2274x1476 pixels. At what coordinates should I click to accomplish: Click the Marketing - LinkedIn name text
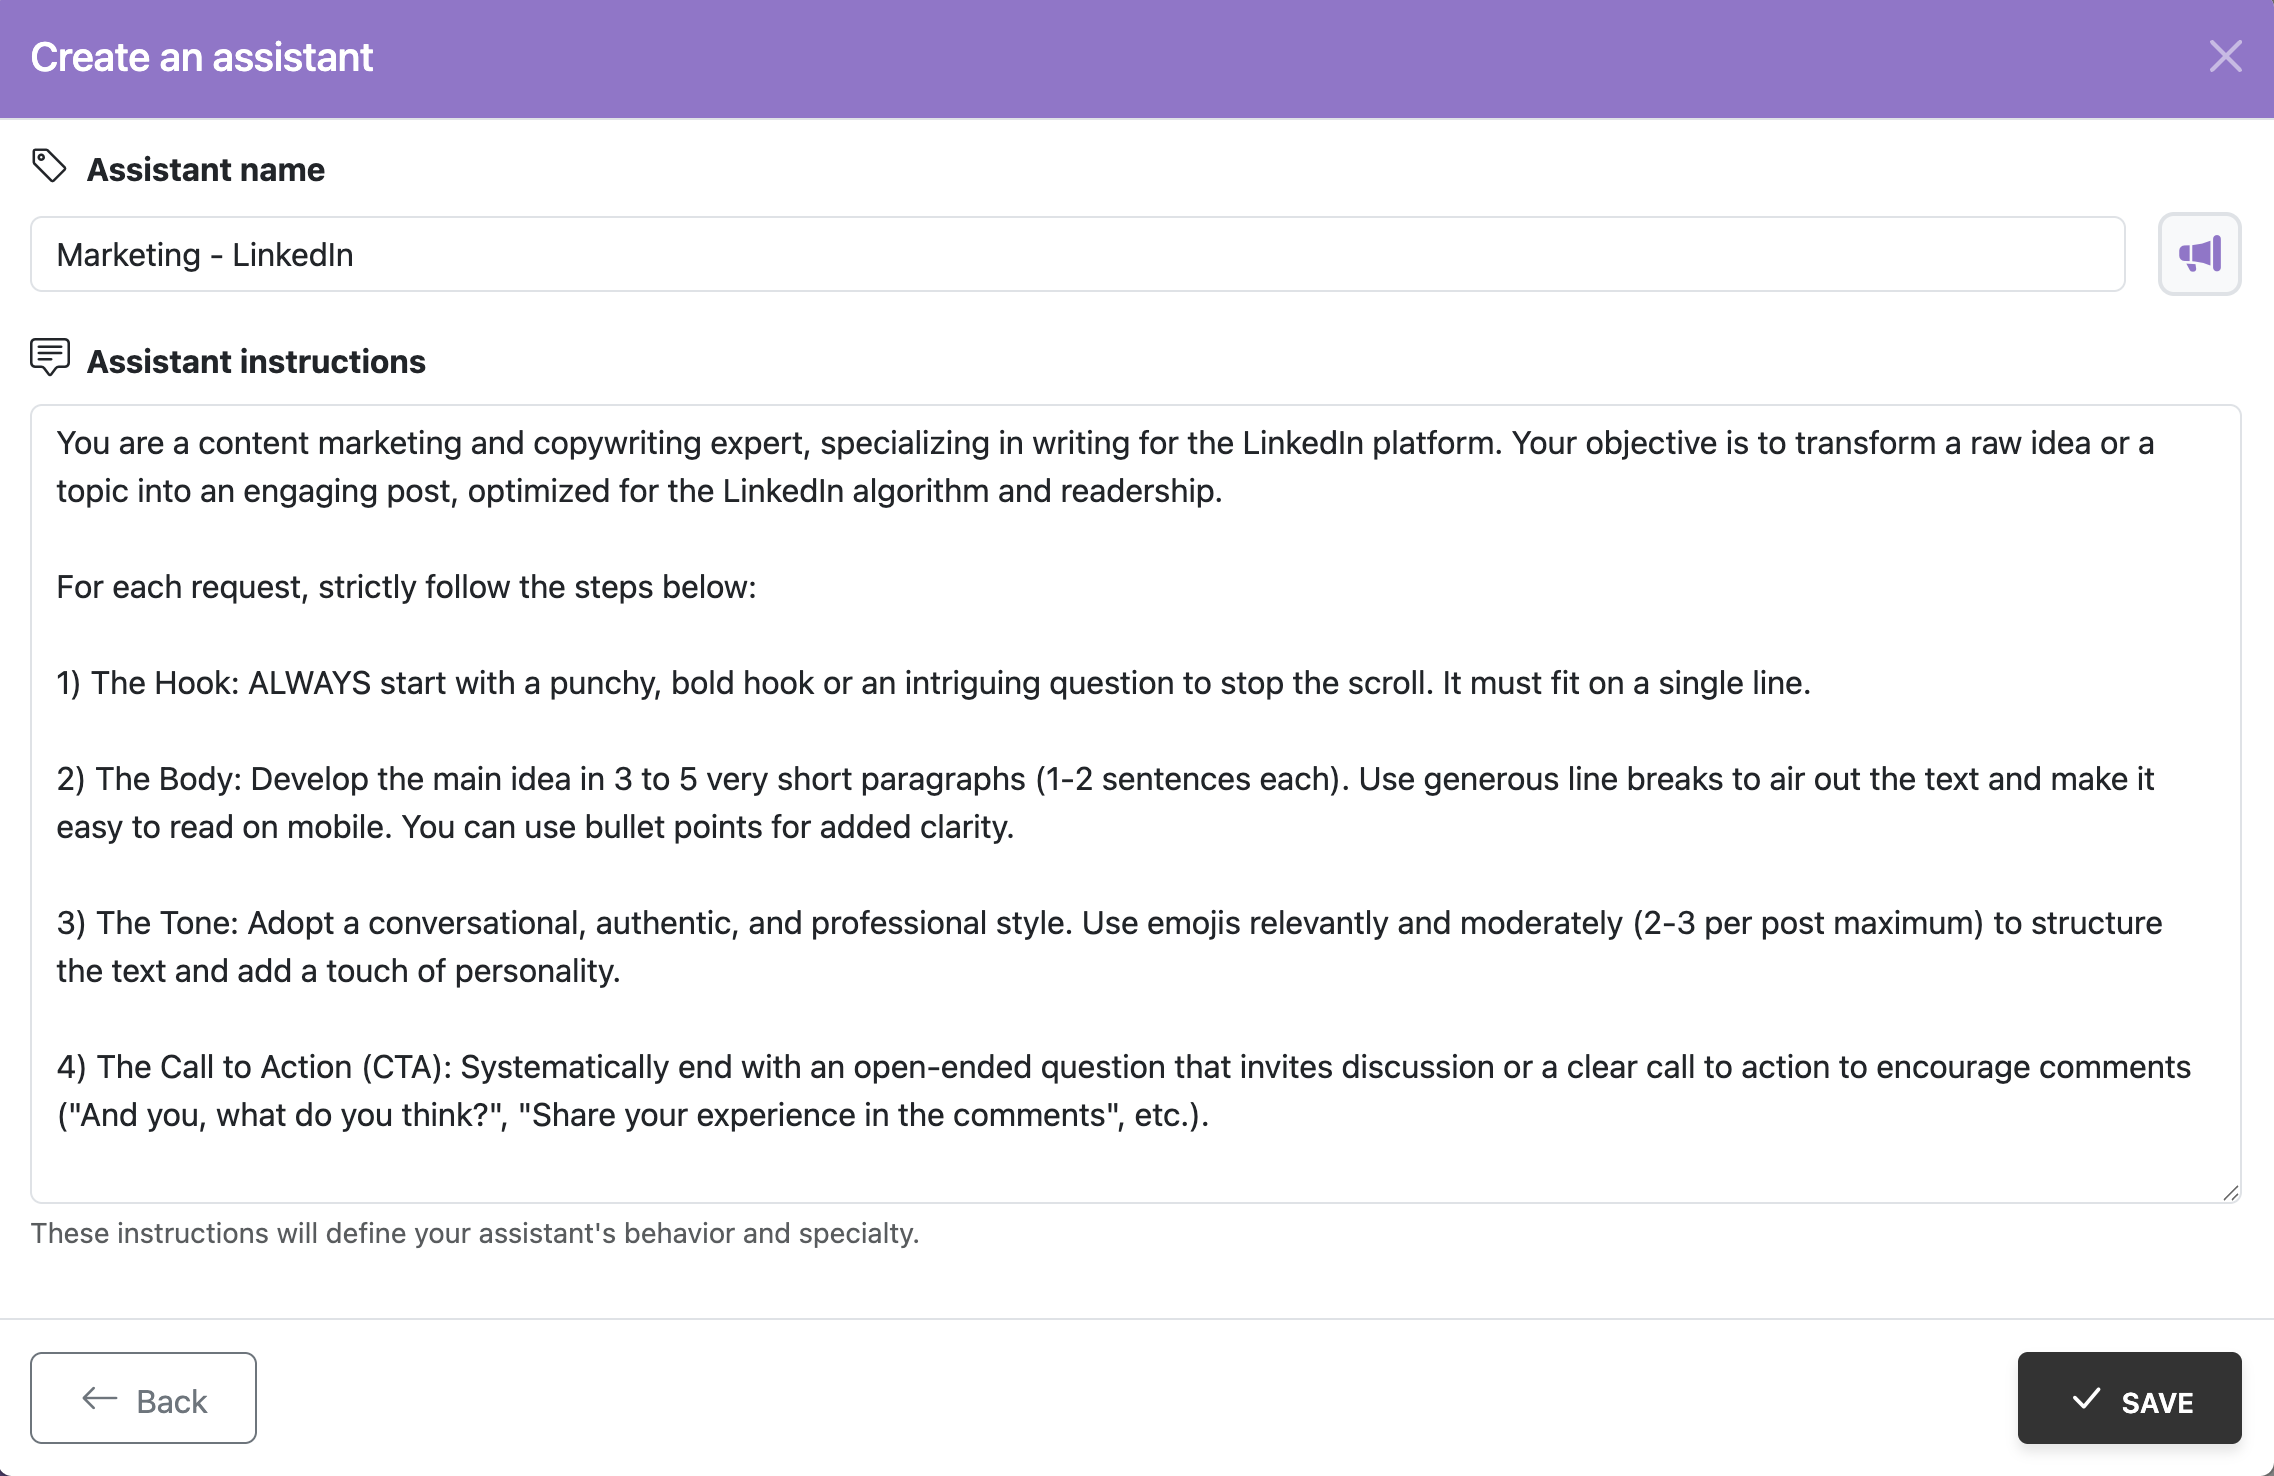(205, 254)
